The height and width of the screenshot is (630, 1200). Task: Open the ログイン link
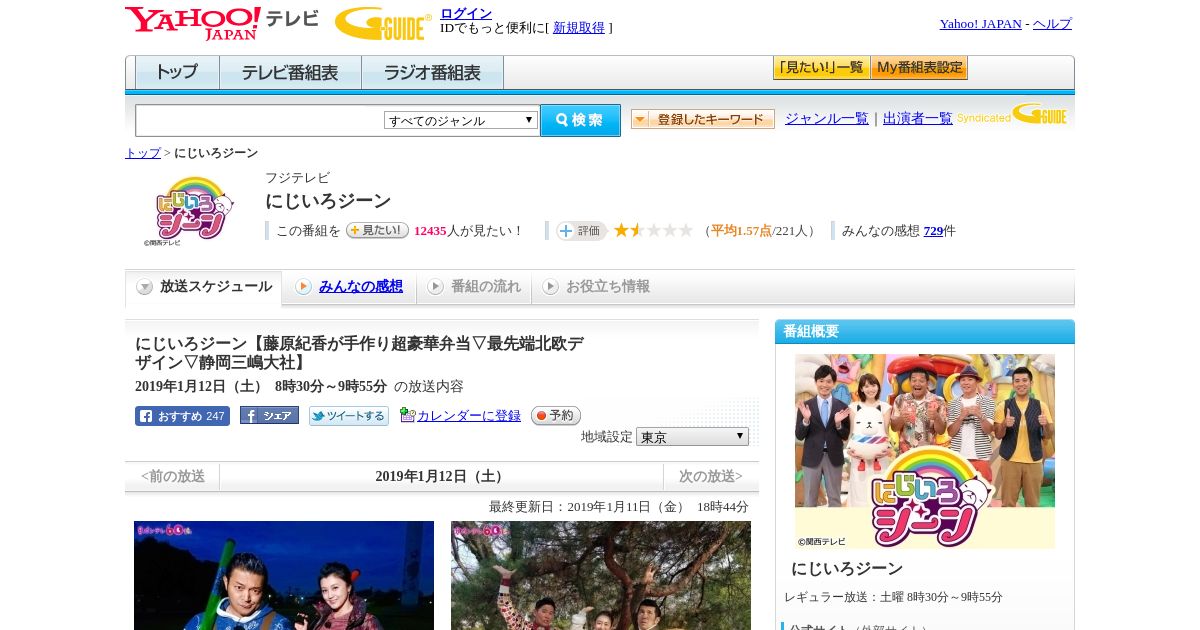click(466, 13)
